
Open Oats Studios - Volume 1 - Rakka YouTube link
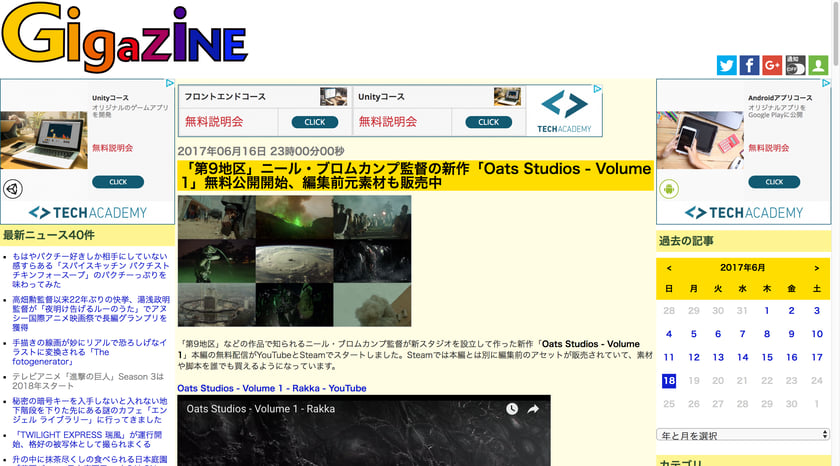pos(272,388)
